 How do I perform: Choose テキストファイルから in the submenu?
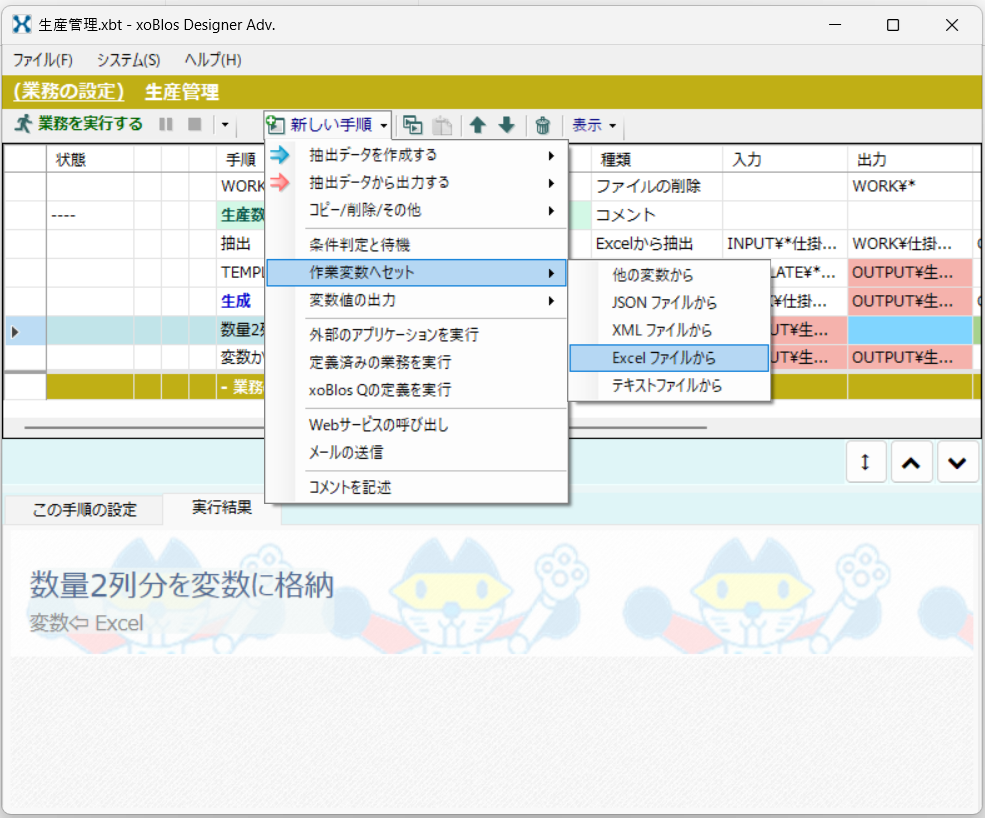(x=669, y=386)
